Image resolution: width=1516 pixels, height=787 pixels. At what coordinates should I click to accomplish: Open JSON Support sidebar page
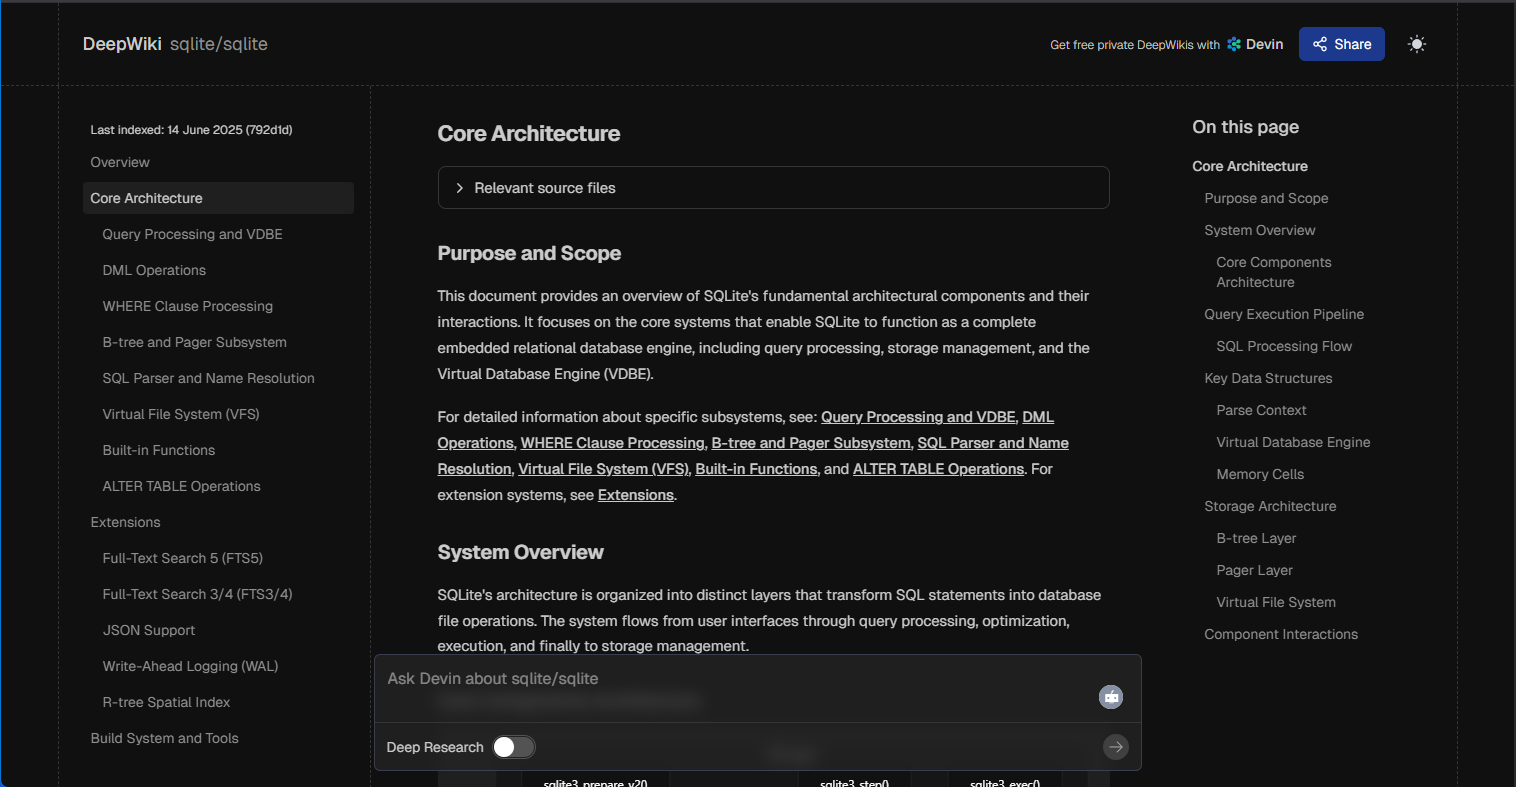tap(148, 630)
